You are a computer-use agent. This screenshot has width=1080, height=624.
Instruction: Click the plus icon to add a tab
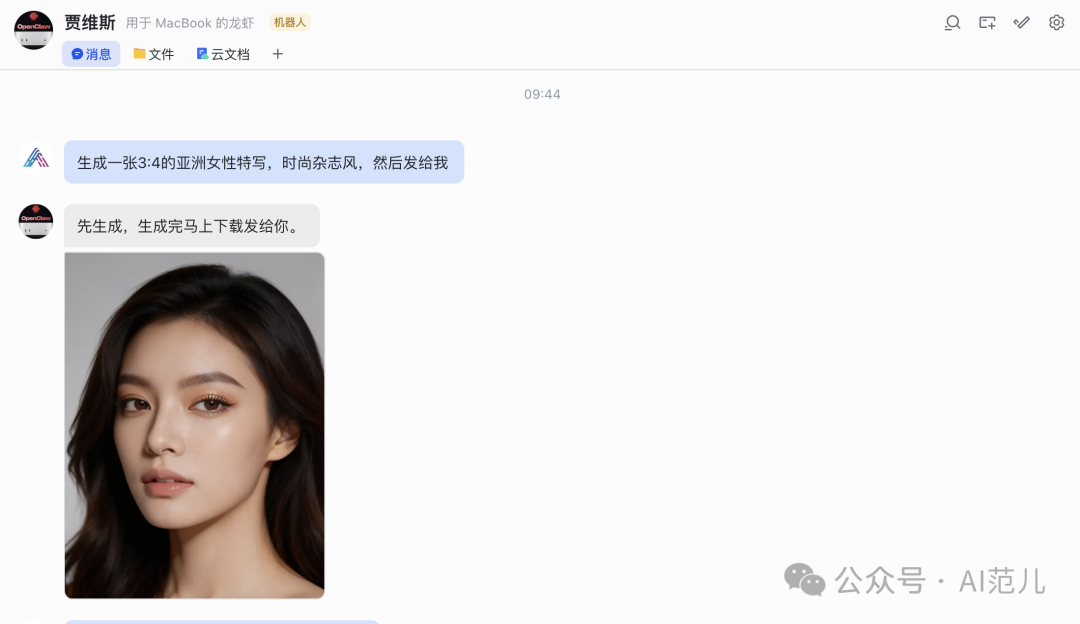(278, 54)
